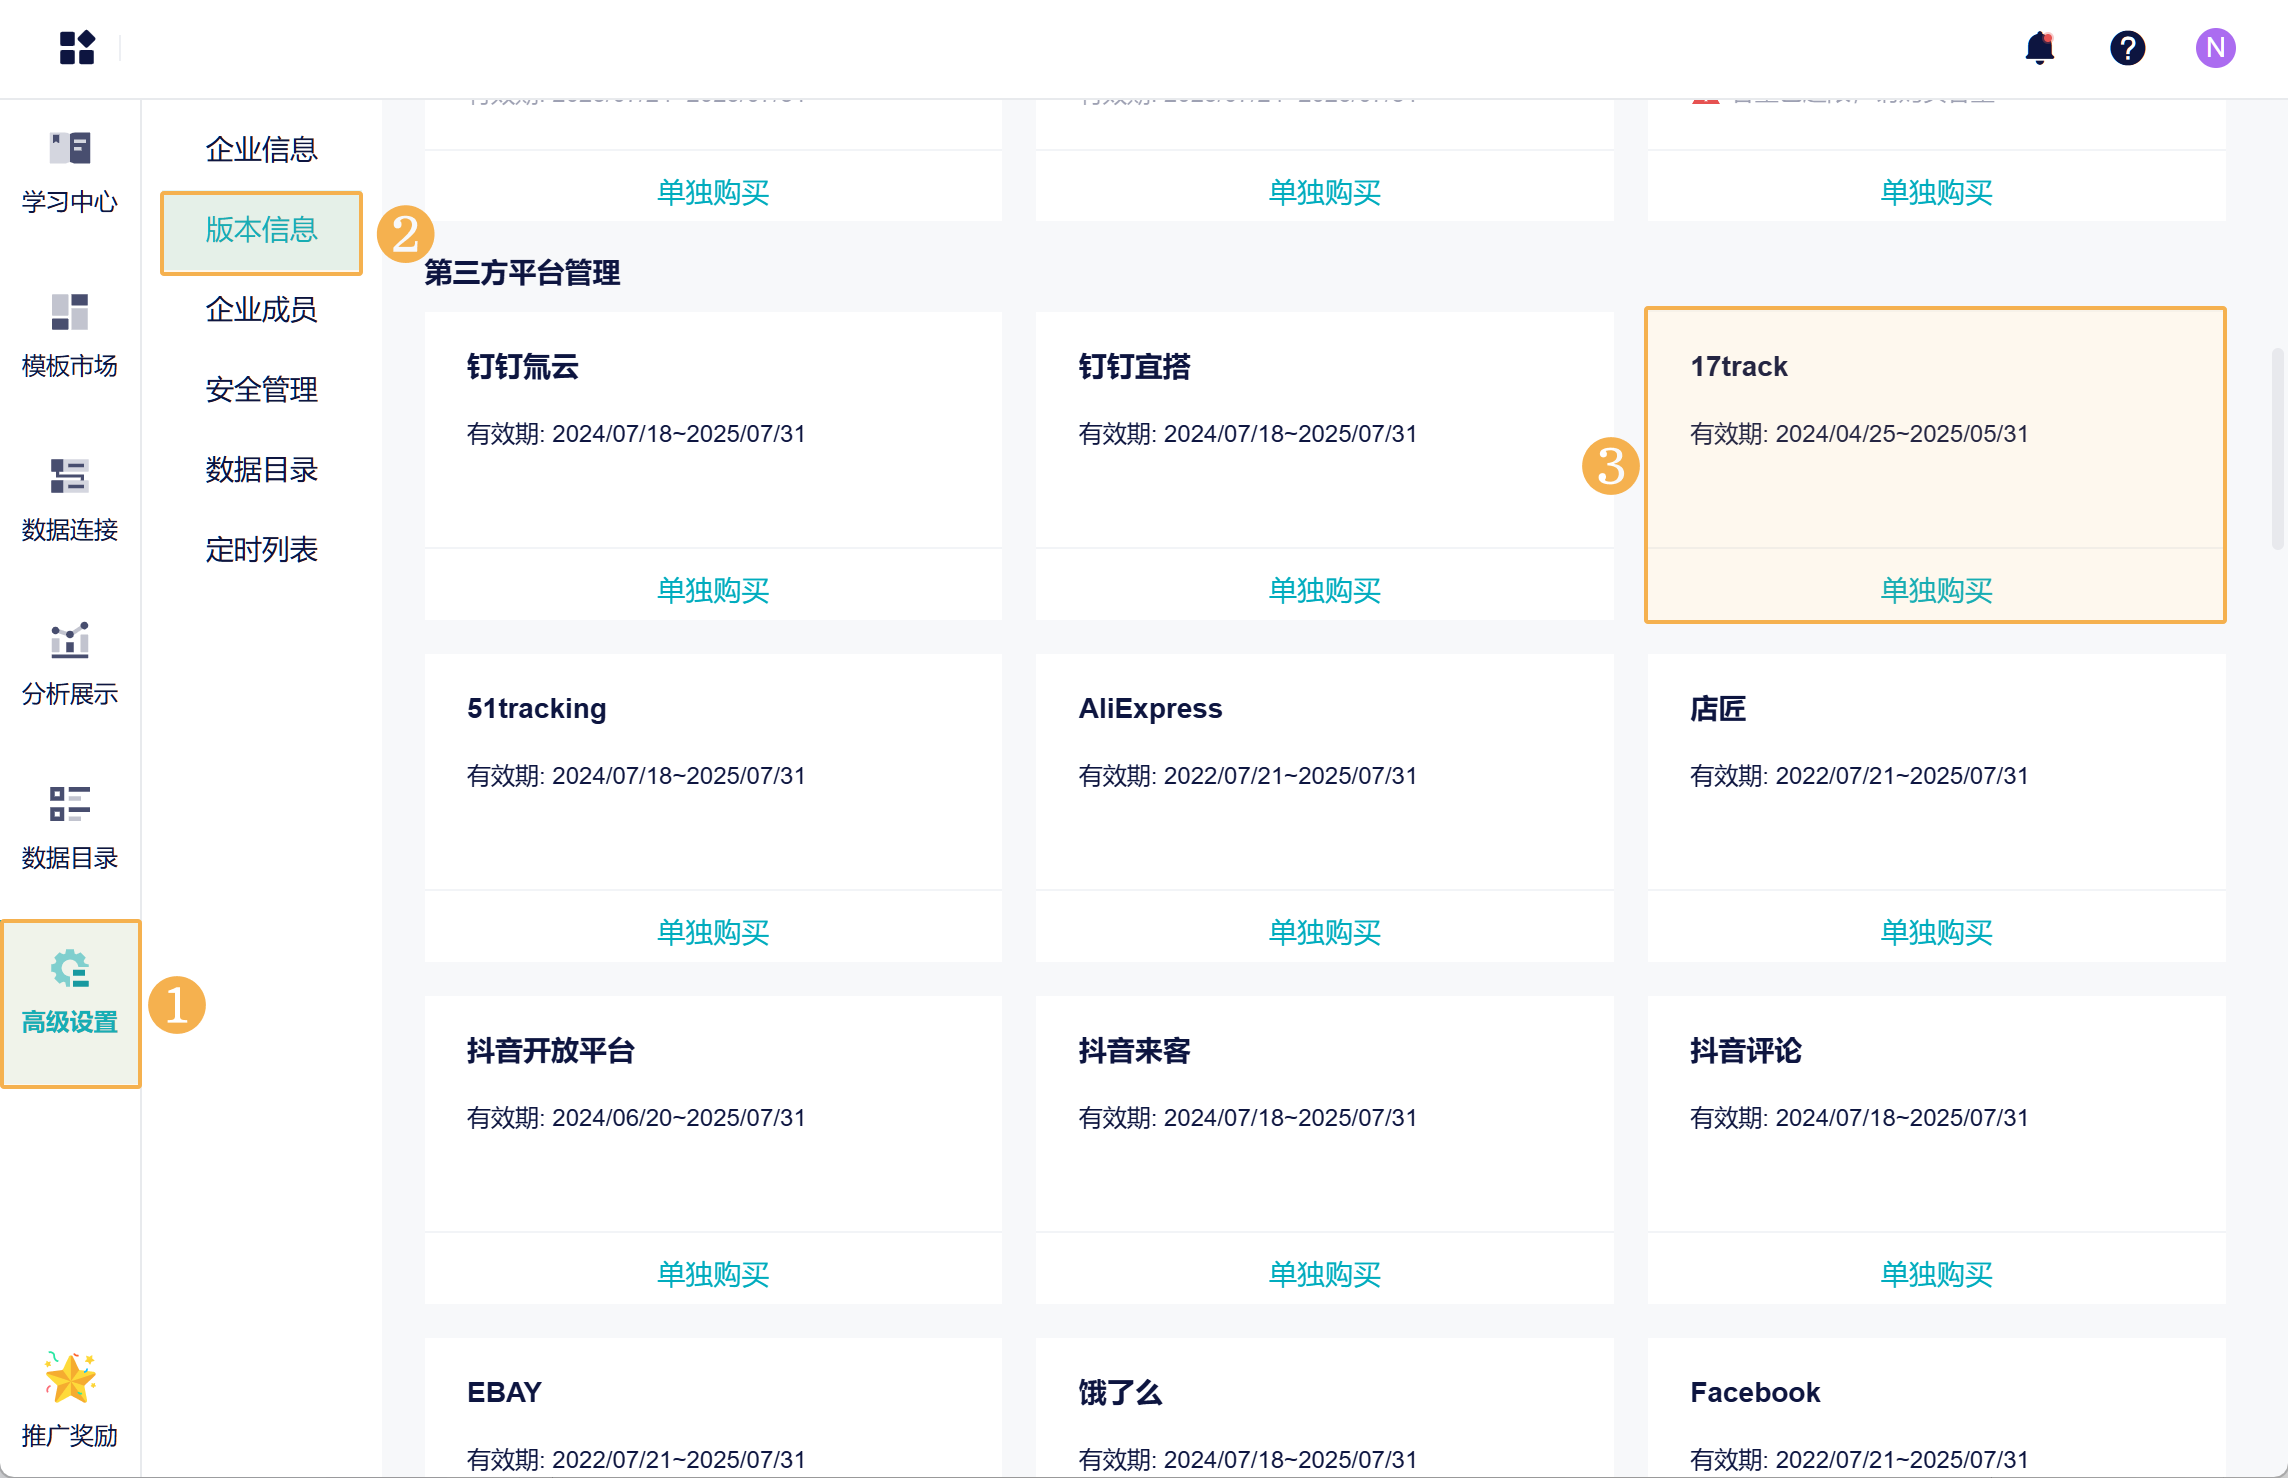Click 单独购买 under 17track card
The image size is (2288, 1478).
[x=1936, y=590]
